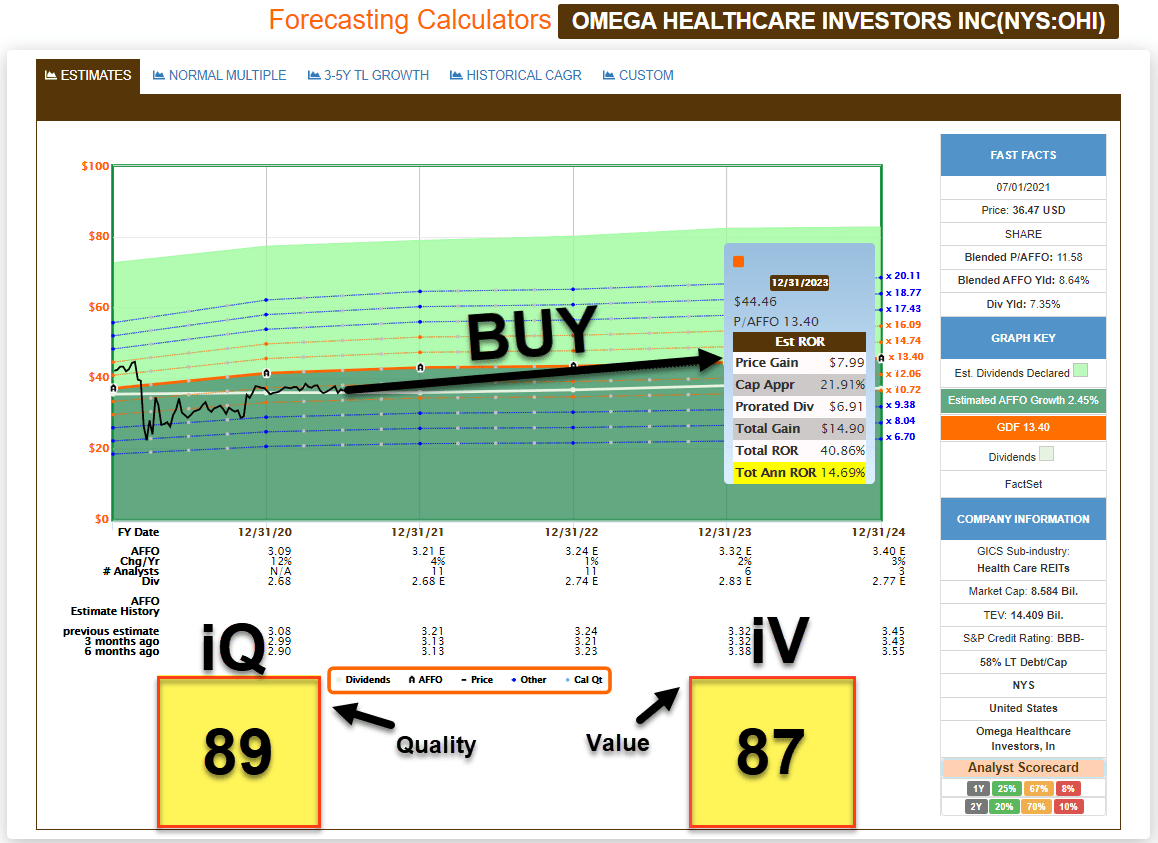Viewport: 1158px width, 843px height.
Task: Click the GRAPH KEY header
Action: pyautogui.click(x=1023, y=338)
